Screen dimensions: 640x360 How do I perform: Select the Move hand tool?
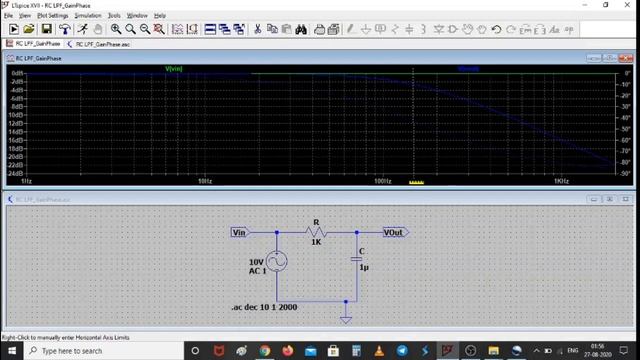coord(467,29)
